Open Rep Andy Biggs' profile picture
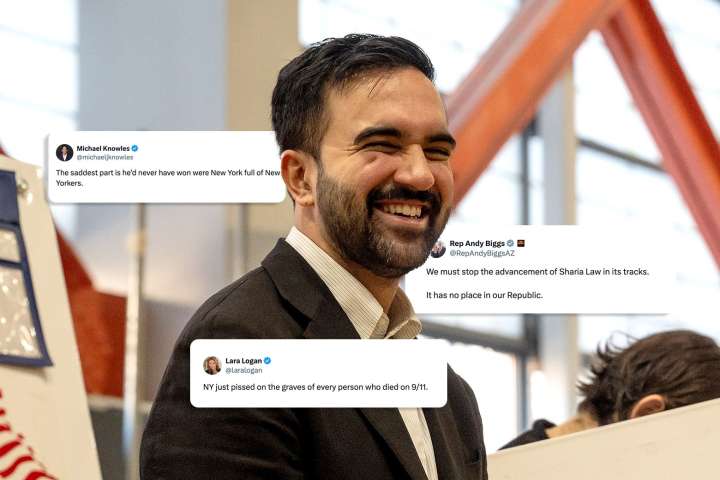Viewport: 720px width, 480px height. click(x=439, y=248)
